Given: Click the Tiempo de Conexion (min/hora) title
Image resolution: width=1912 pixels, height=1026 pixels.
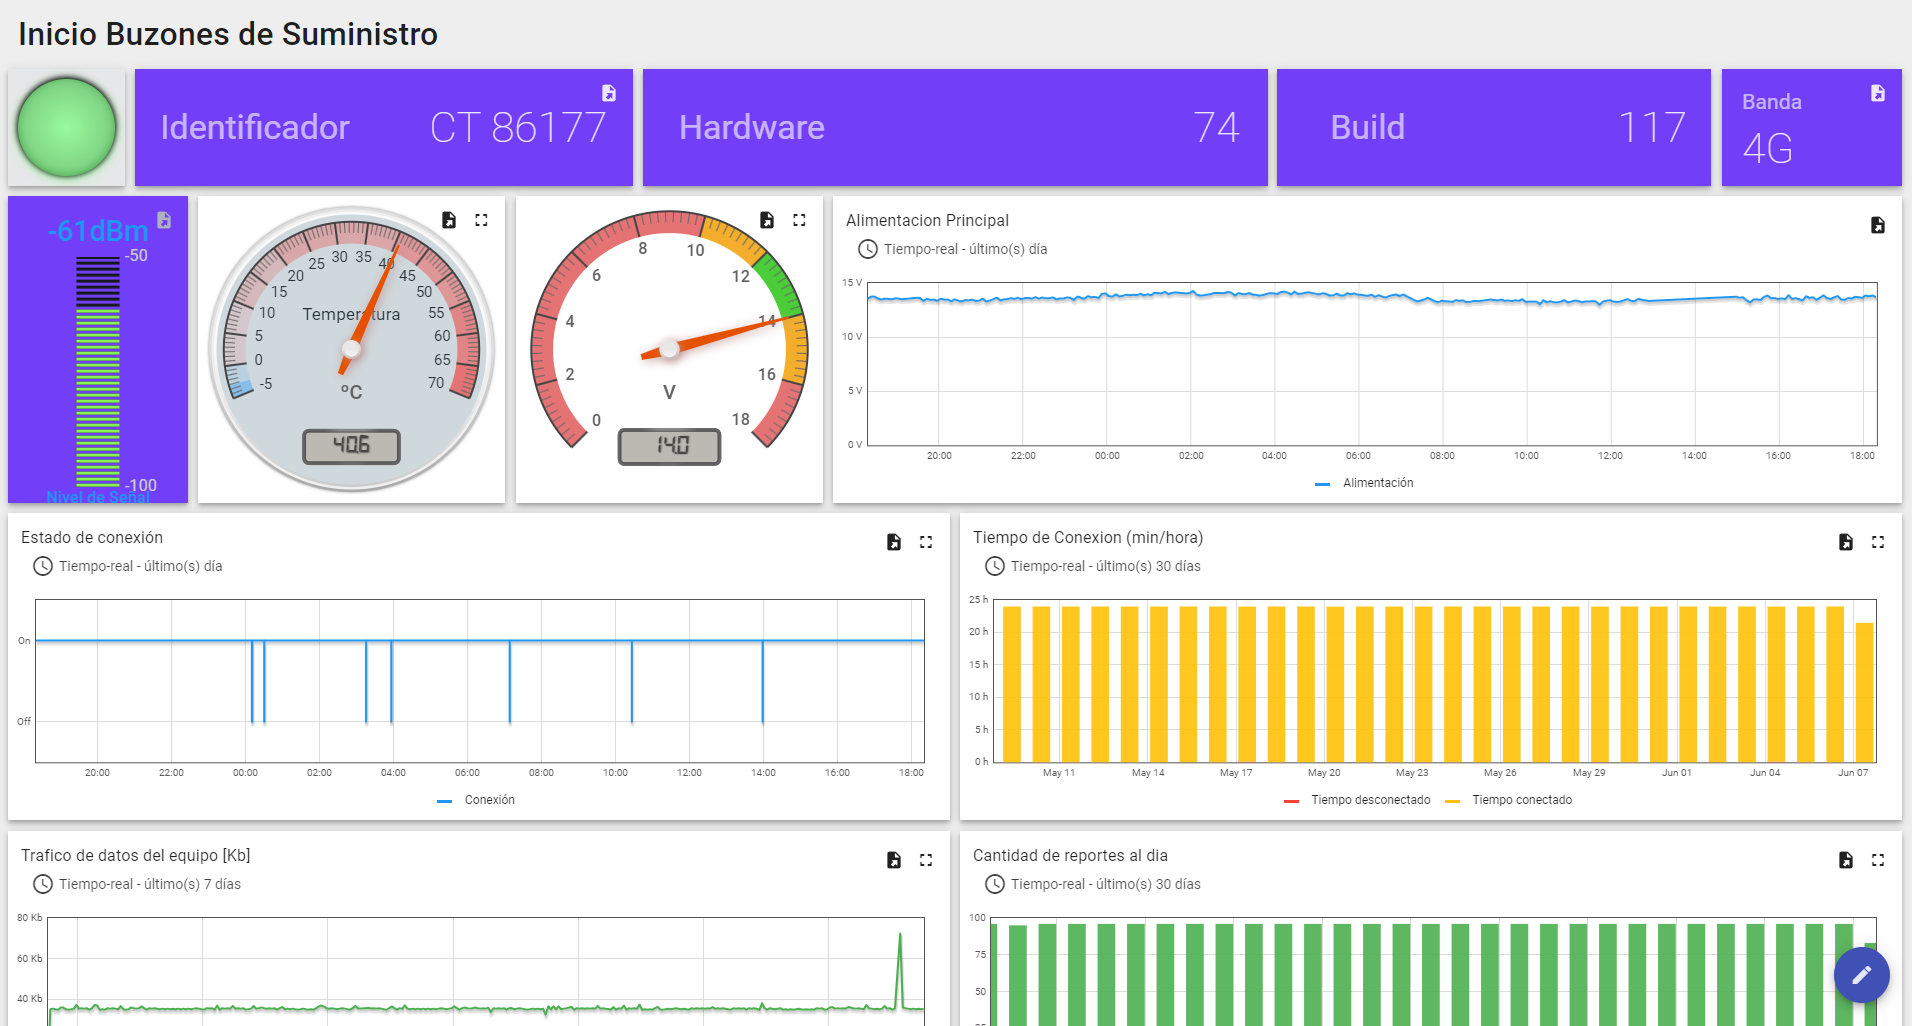Looking at the screenshot, I should click(1088, 538).
